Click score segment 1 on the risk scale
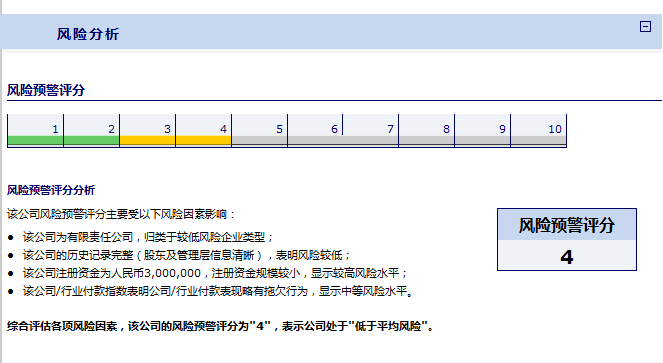Viewport: 663px width, 363px height. 36,130
